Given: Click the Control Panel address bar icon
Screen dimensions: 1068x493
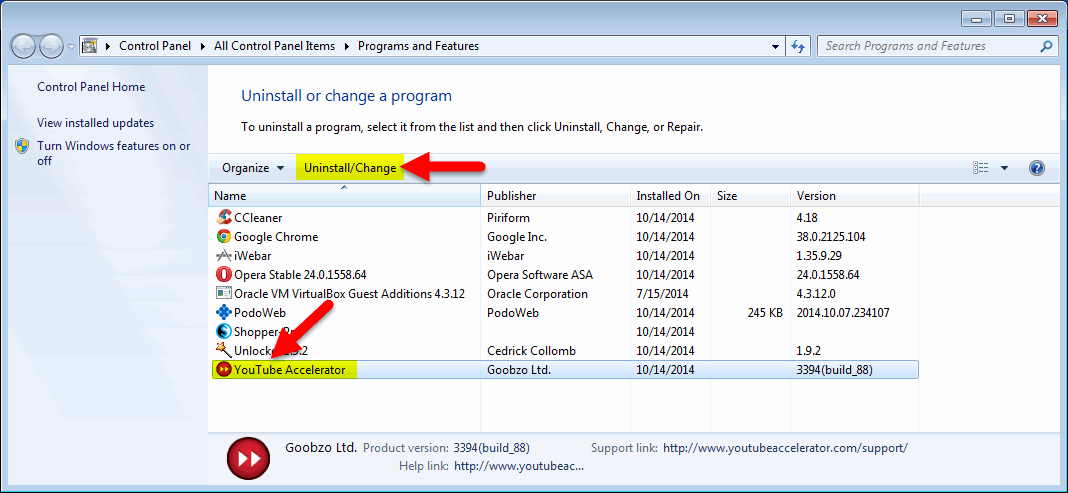Looking at the screenshot, I should pyautogui.click(x=89, y=46).
